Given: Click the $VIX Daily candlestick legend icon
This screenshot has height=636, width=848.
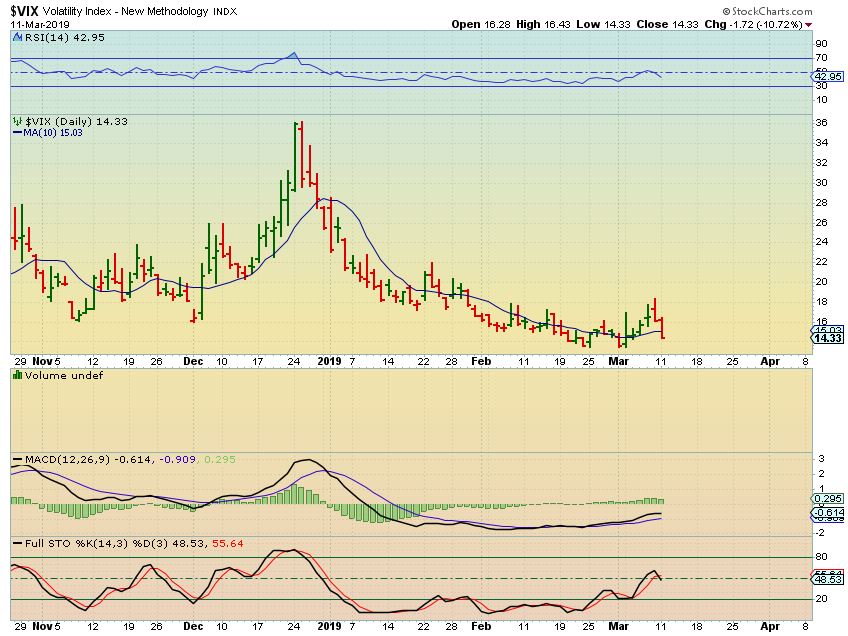Looking at the screenshot, I should [15, 121].
